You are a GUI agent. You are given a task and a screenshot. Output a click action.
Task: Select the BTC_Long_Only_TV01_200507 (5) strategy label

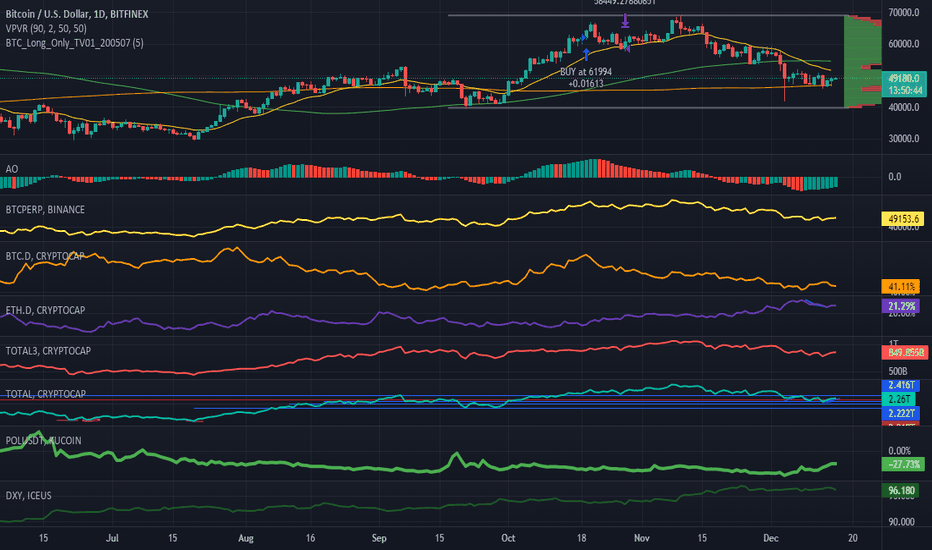point(74,43)
